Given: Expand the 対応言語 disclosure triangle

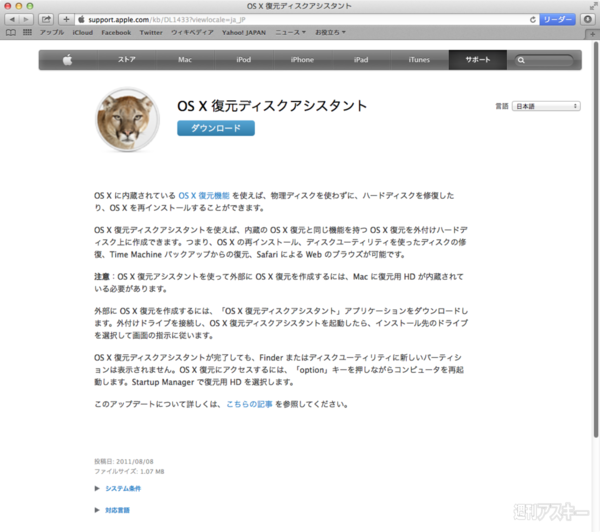Looking at the screenshot, I should 97,510.
